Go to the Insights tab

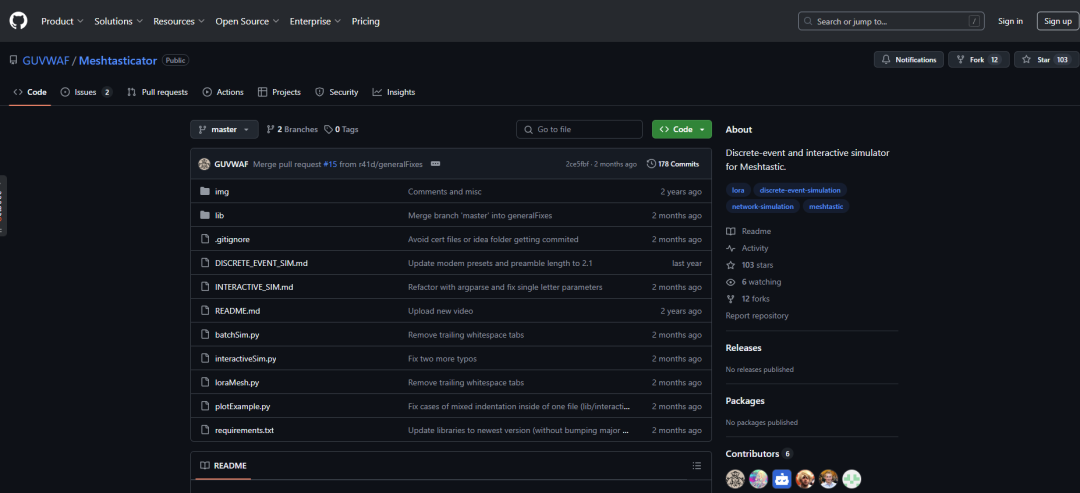point(393,92)
